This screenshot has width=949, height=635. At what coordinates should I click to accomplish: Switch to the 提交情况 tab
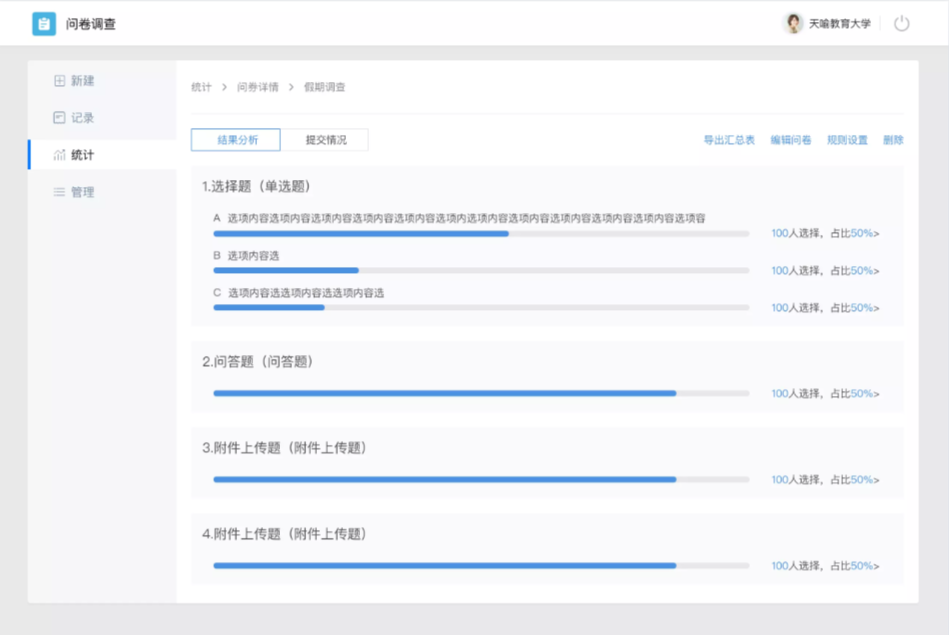(325, 140)
